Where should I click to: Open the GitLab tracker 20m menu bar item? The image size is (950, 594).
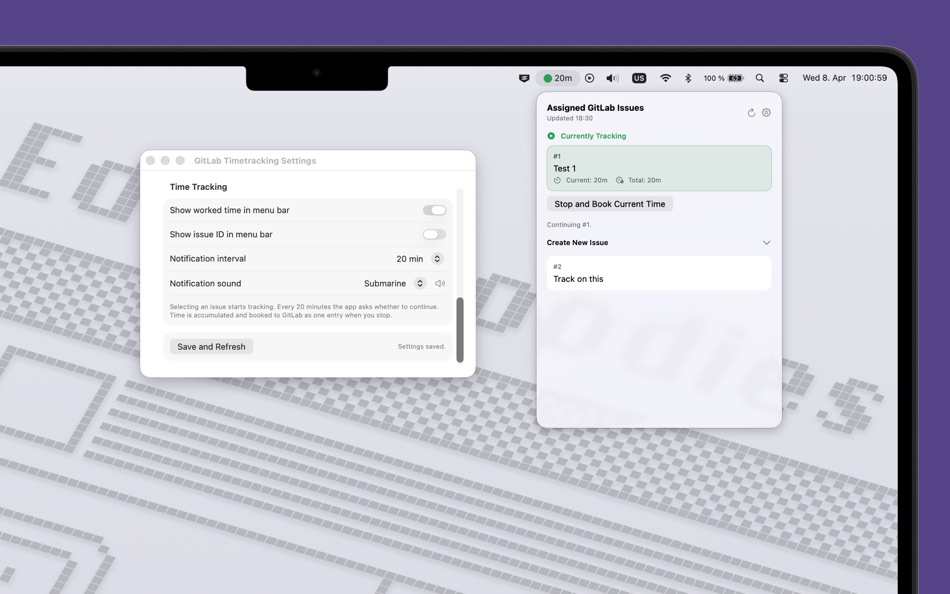coord(557,78)
